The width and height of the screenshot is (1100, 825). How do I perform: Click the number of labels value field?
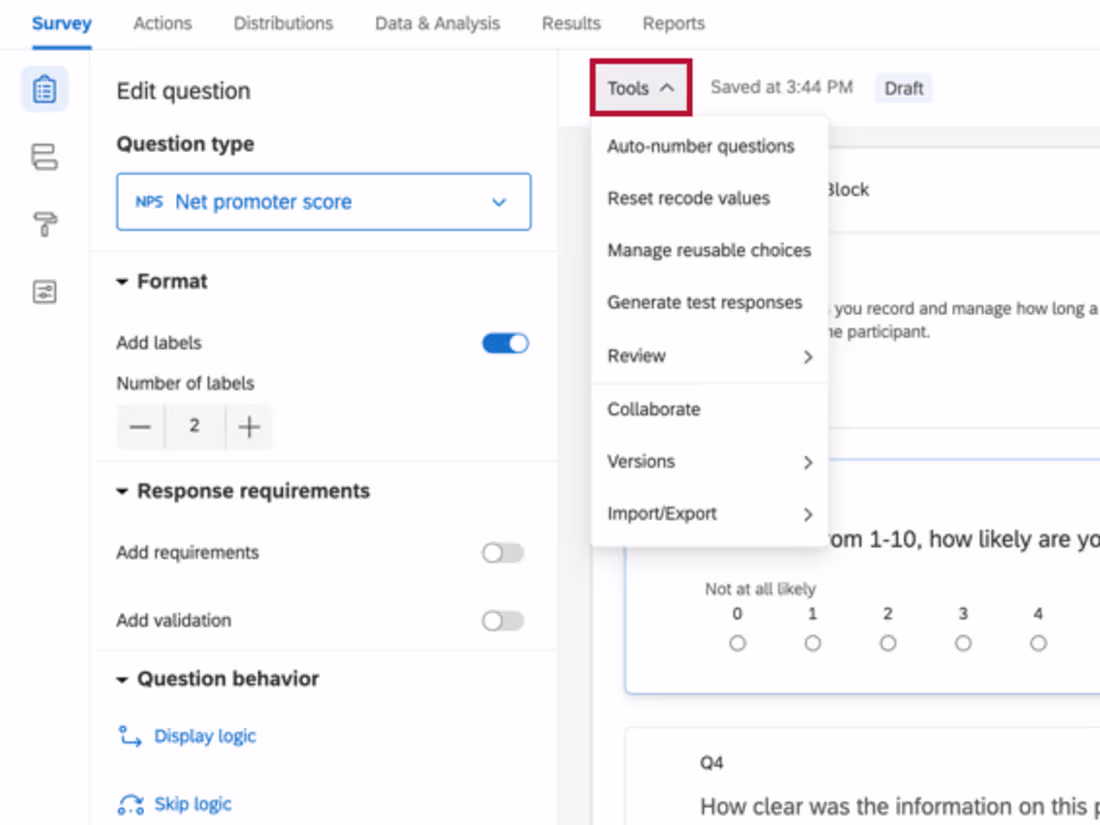(x=194, y=427)
